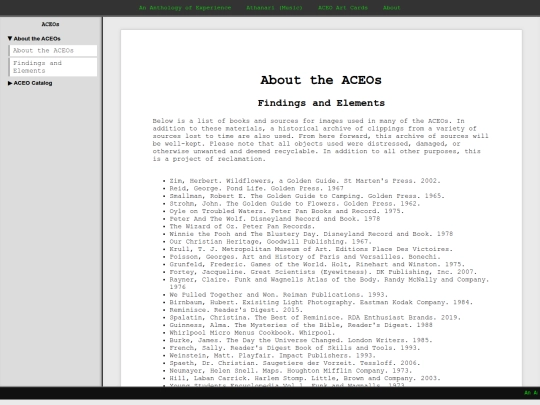The height and width of the screenshot is (405, 540).
Task: Click the About the ACEOs page heading
Action: coord(321,80)
